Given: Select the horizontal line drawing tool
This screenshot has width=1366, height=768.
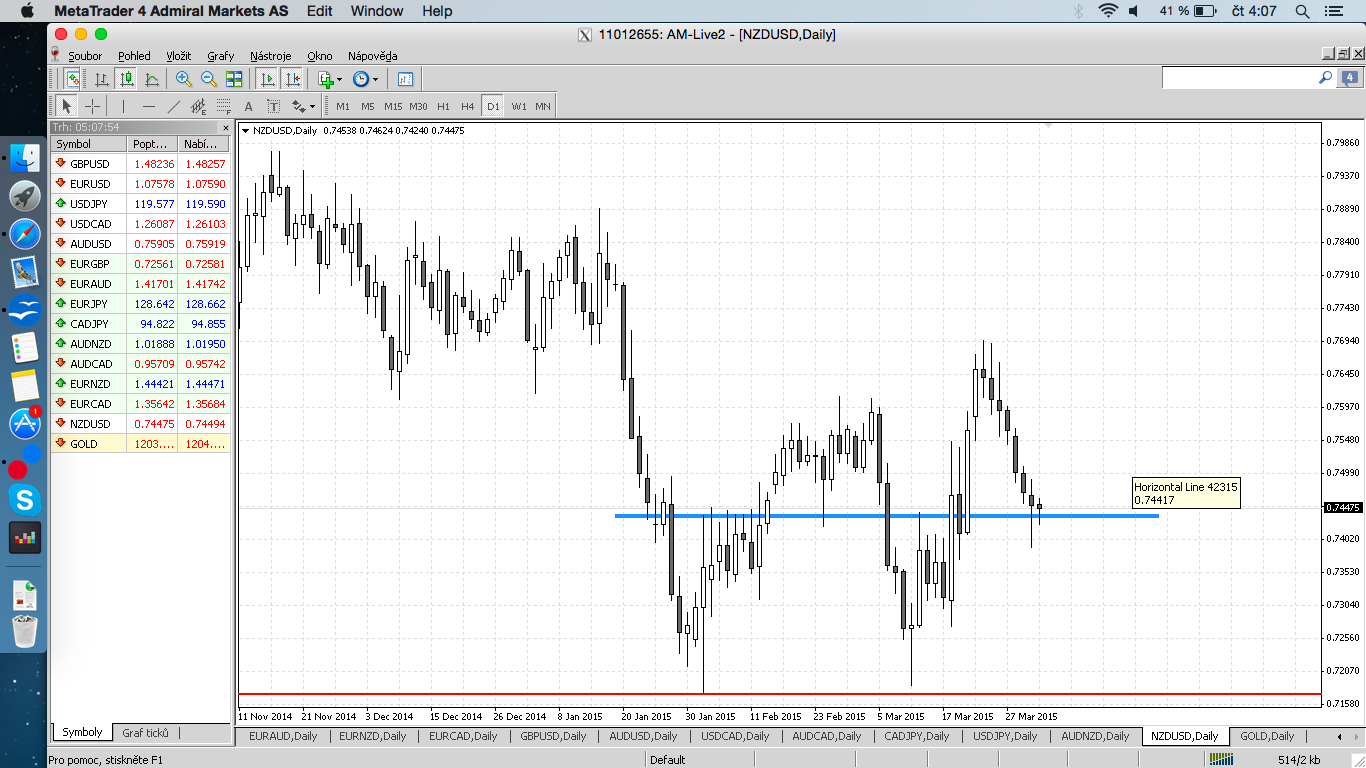Looking at the screenshot, I should pyautogui.click(x=149, y=106).
